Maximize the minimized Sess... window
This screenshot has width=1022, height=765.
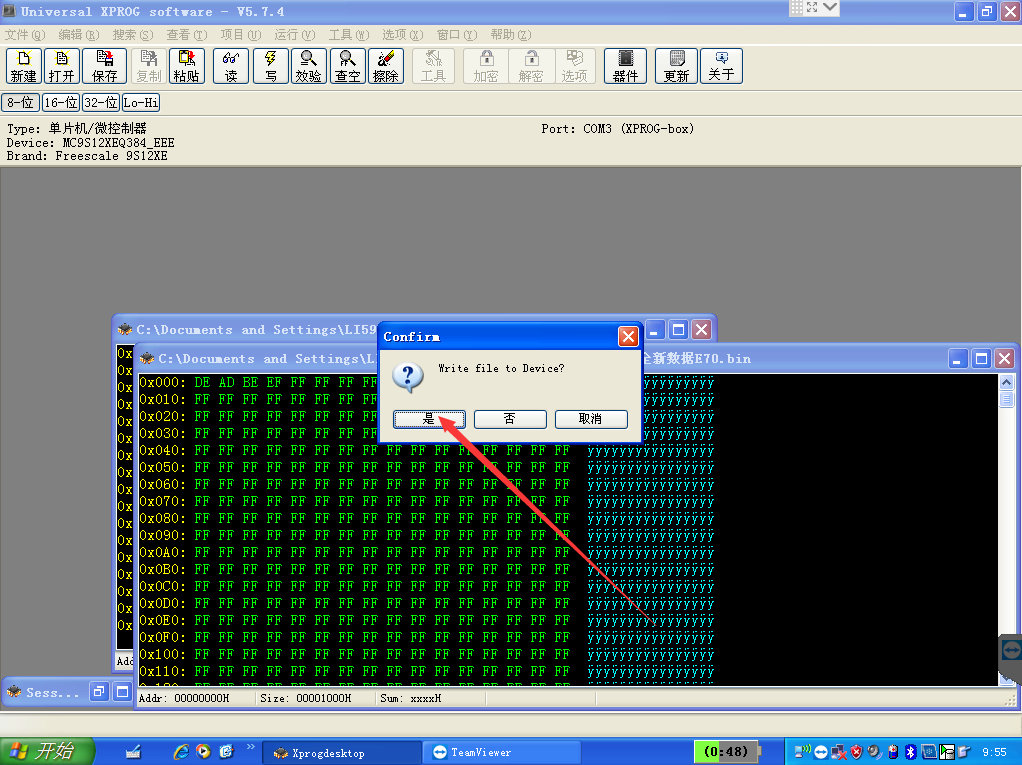point(122,691)
